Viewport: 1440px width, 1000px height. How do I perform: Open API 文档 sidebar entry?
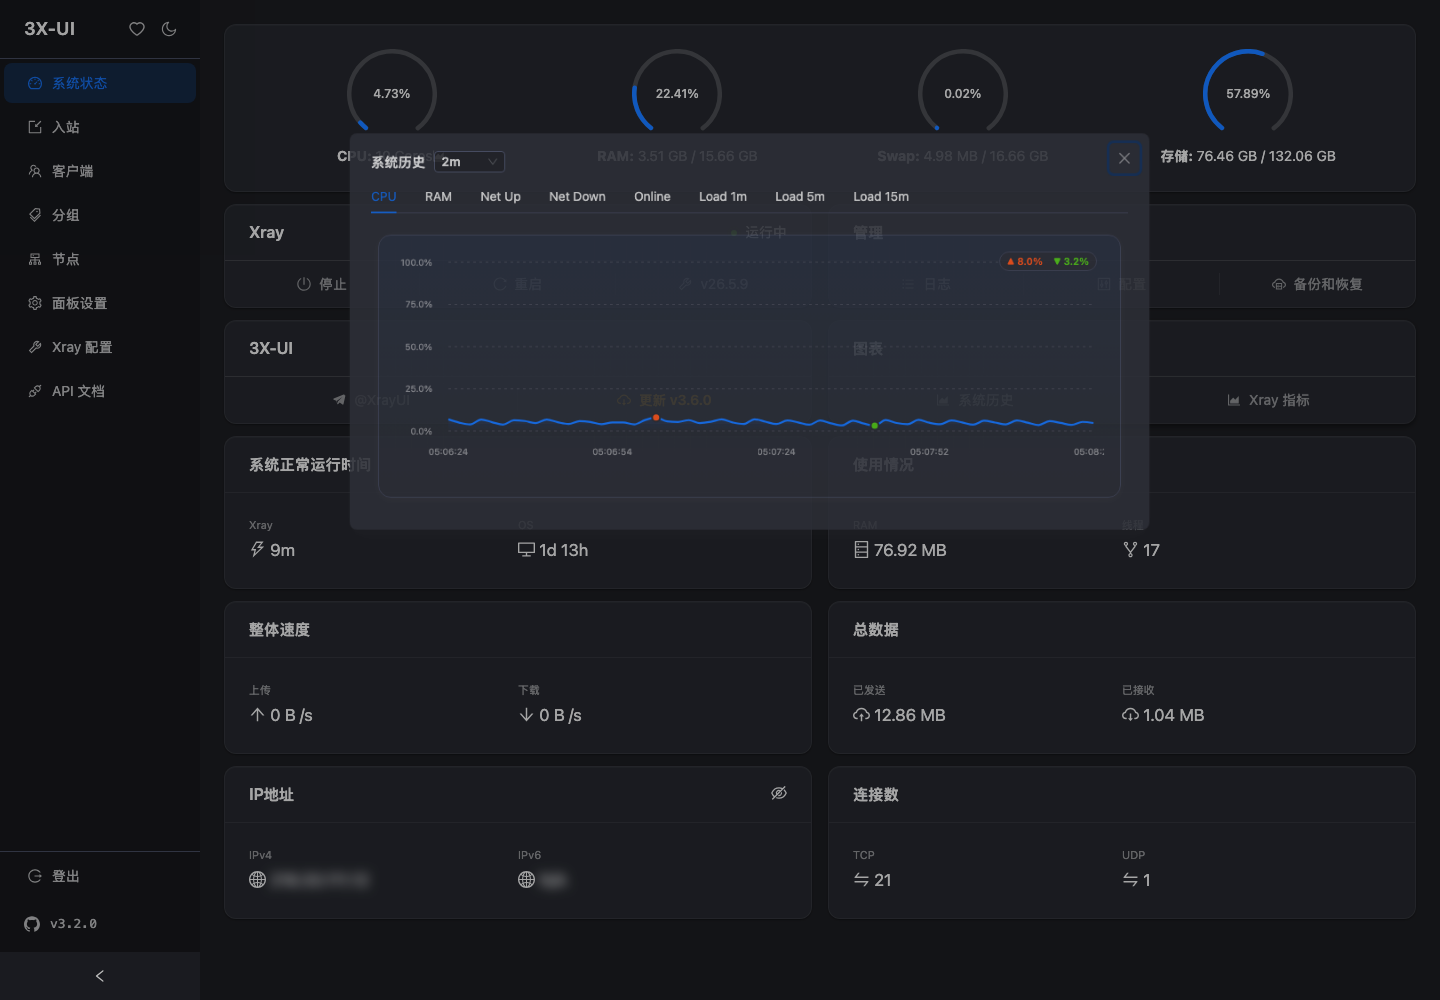[x=100, y=391]
